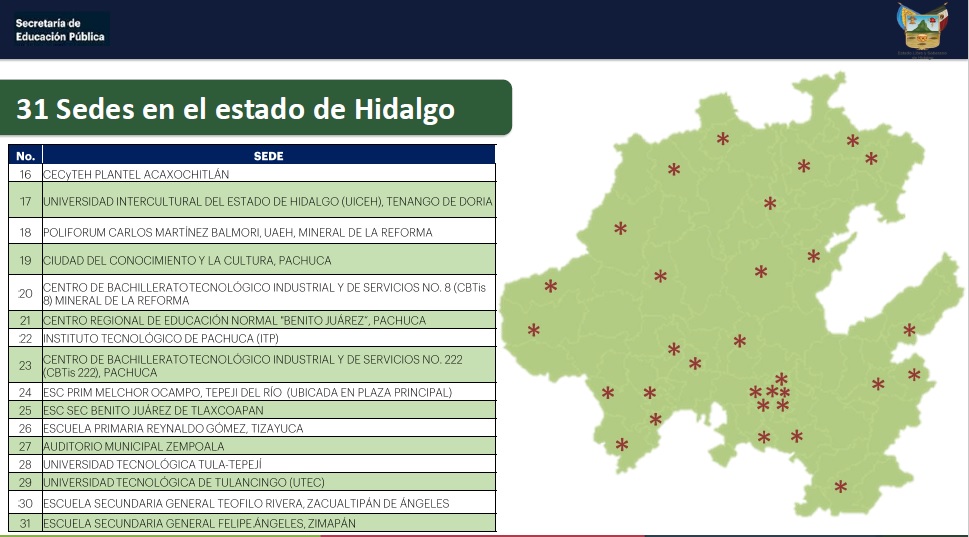Click Escuela Primaria Reynaldo Gómez Tizayuca row
Screen dimensions: 969x537
(252, 428)
